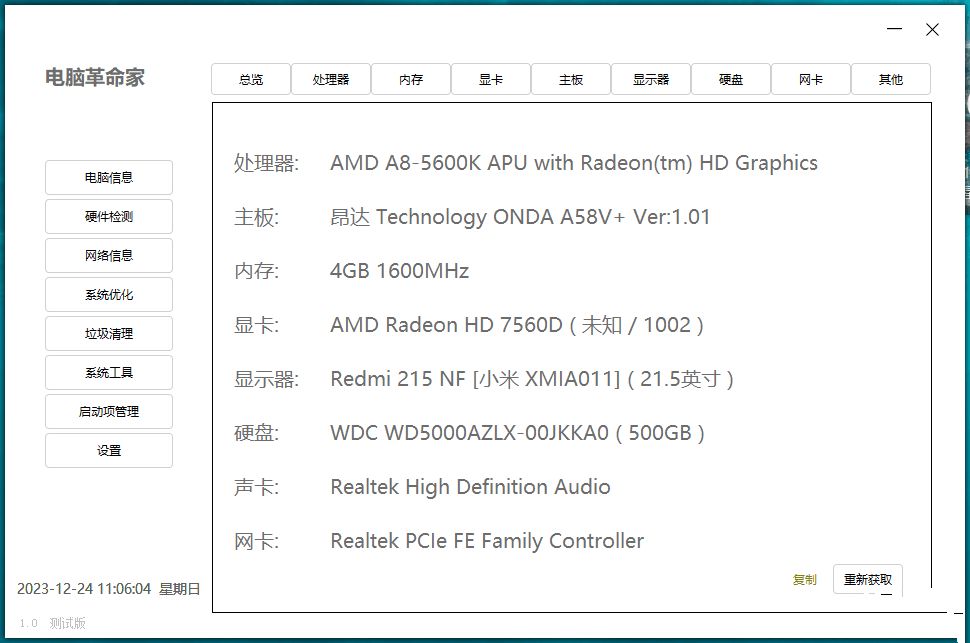View the 显示器 tab
The height and width of the screenshot is (643, 970).
pos(651,79)
